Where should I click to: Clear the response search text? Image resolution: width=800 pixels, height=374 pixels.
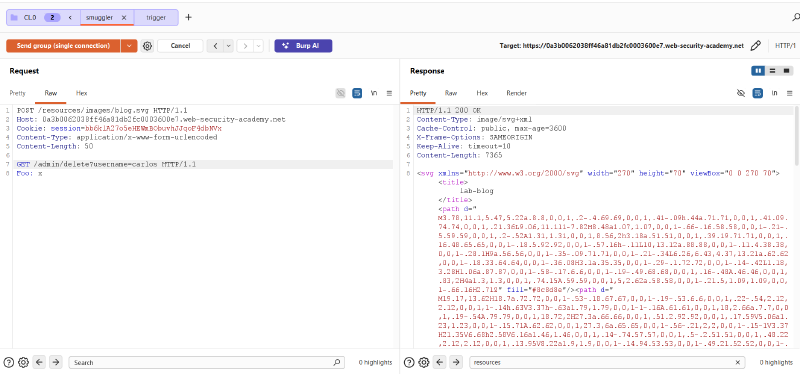737,362
